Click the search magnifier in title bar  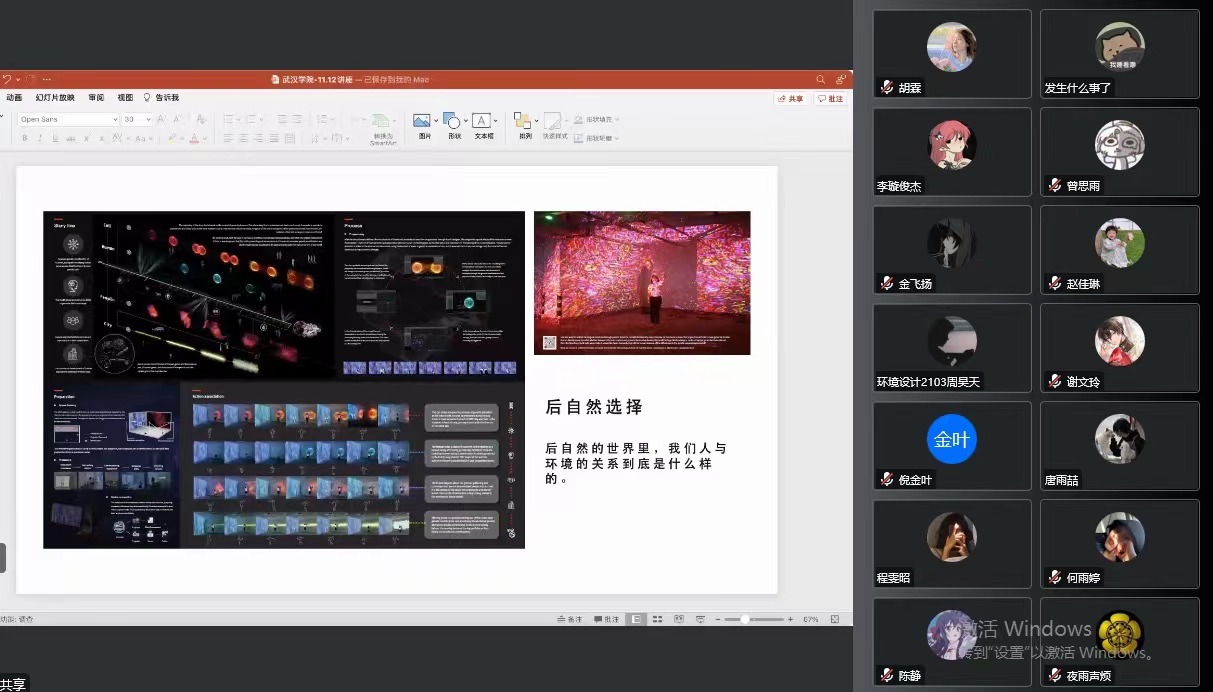(x=821, y=79)
